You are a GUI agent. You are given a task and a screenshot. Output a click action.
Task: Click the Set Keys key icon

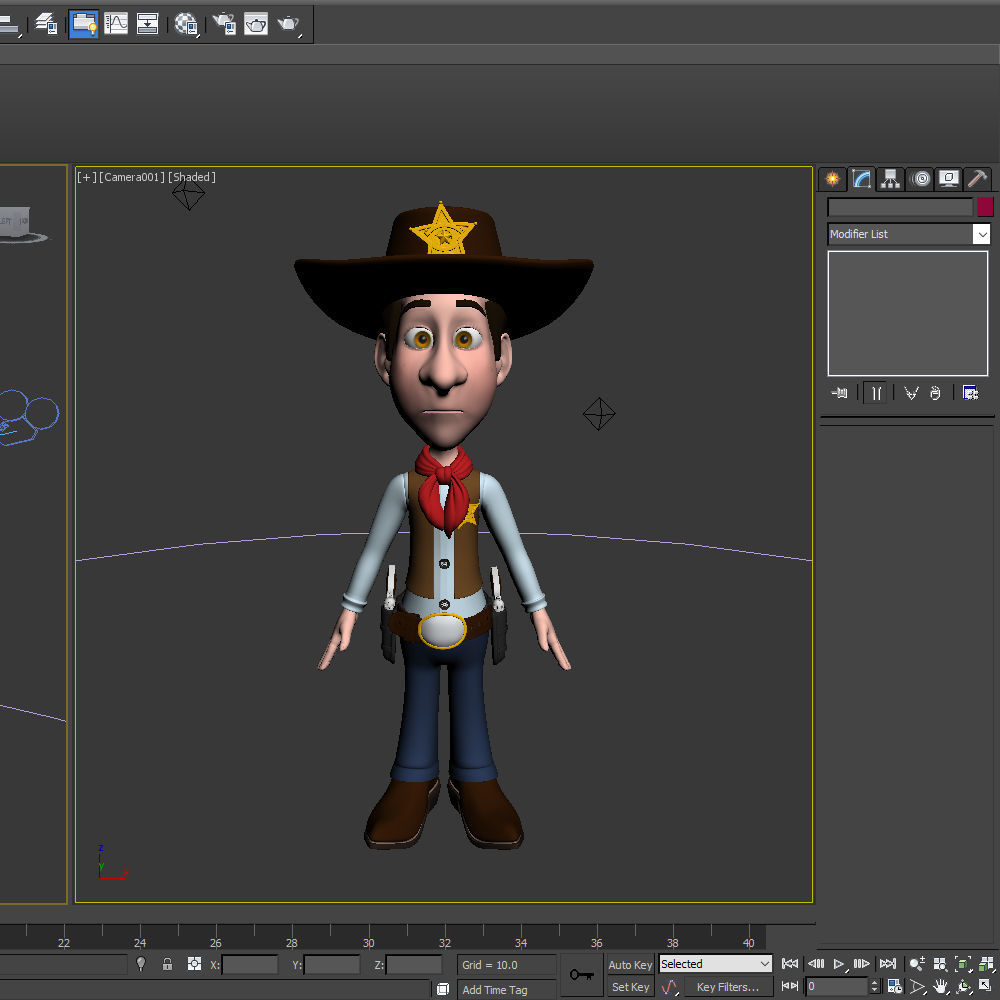tap(582, 974)
